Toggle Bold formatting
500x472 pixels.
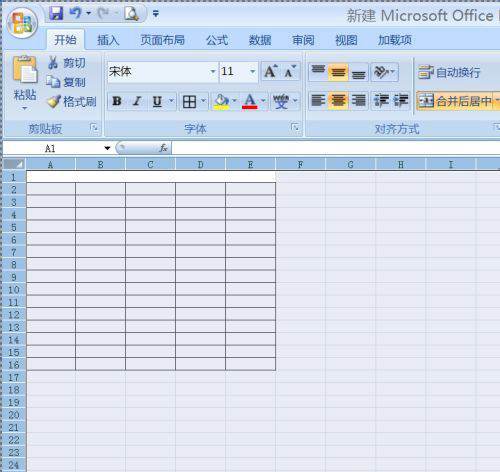click(117, 101)
